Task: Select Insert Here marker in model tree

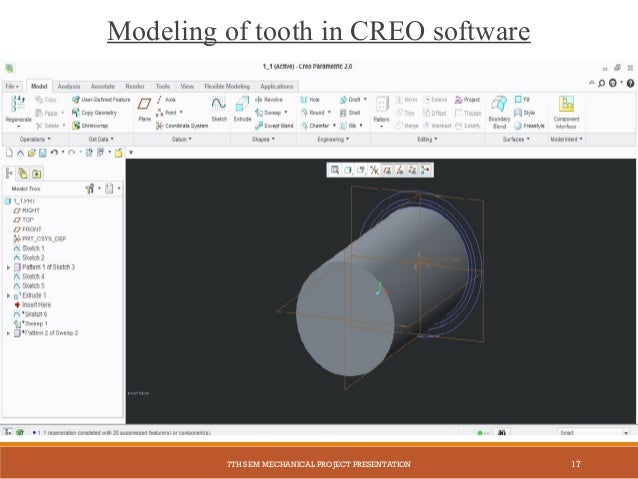Action: (x=33, y=305)
